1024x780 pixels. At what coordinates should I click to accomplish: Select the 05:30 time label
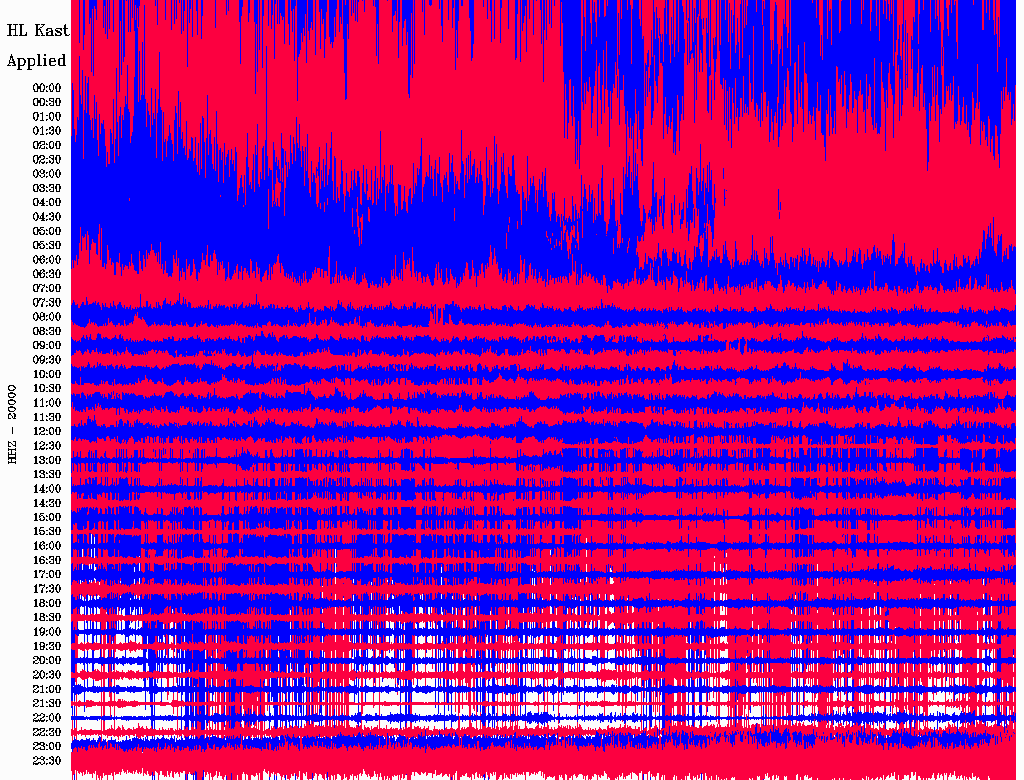pyautogui.click(x=47, y=246)
